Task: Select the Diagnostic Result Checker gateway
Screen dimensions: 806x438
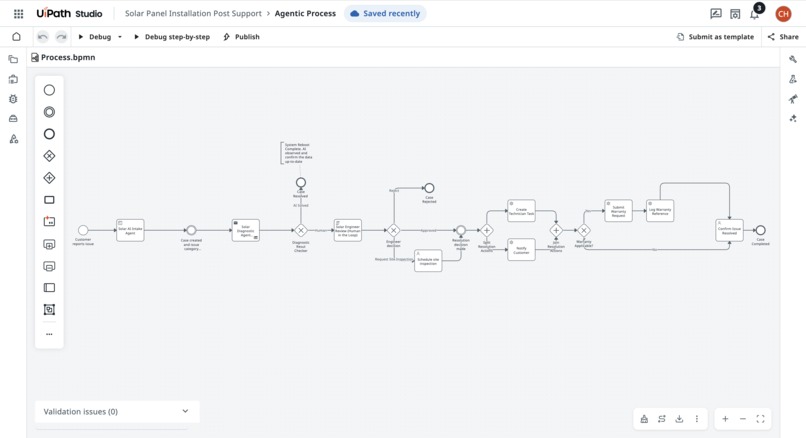Action: [x=301, y=230]
